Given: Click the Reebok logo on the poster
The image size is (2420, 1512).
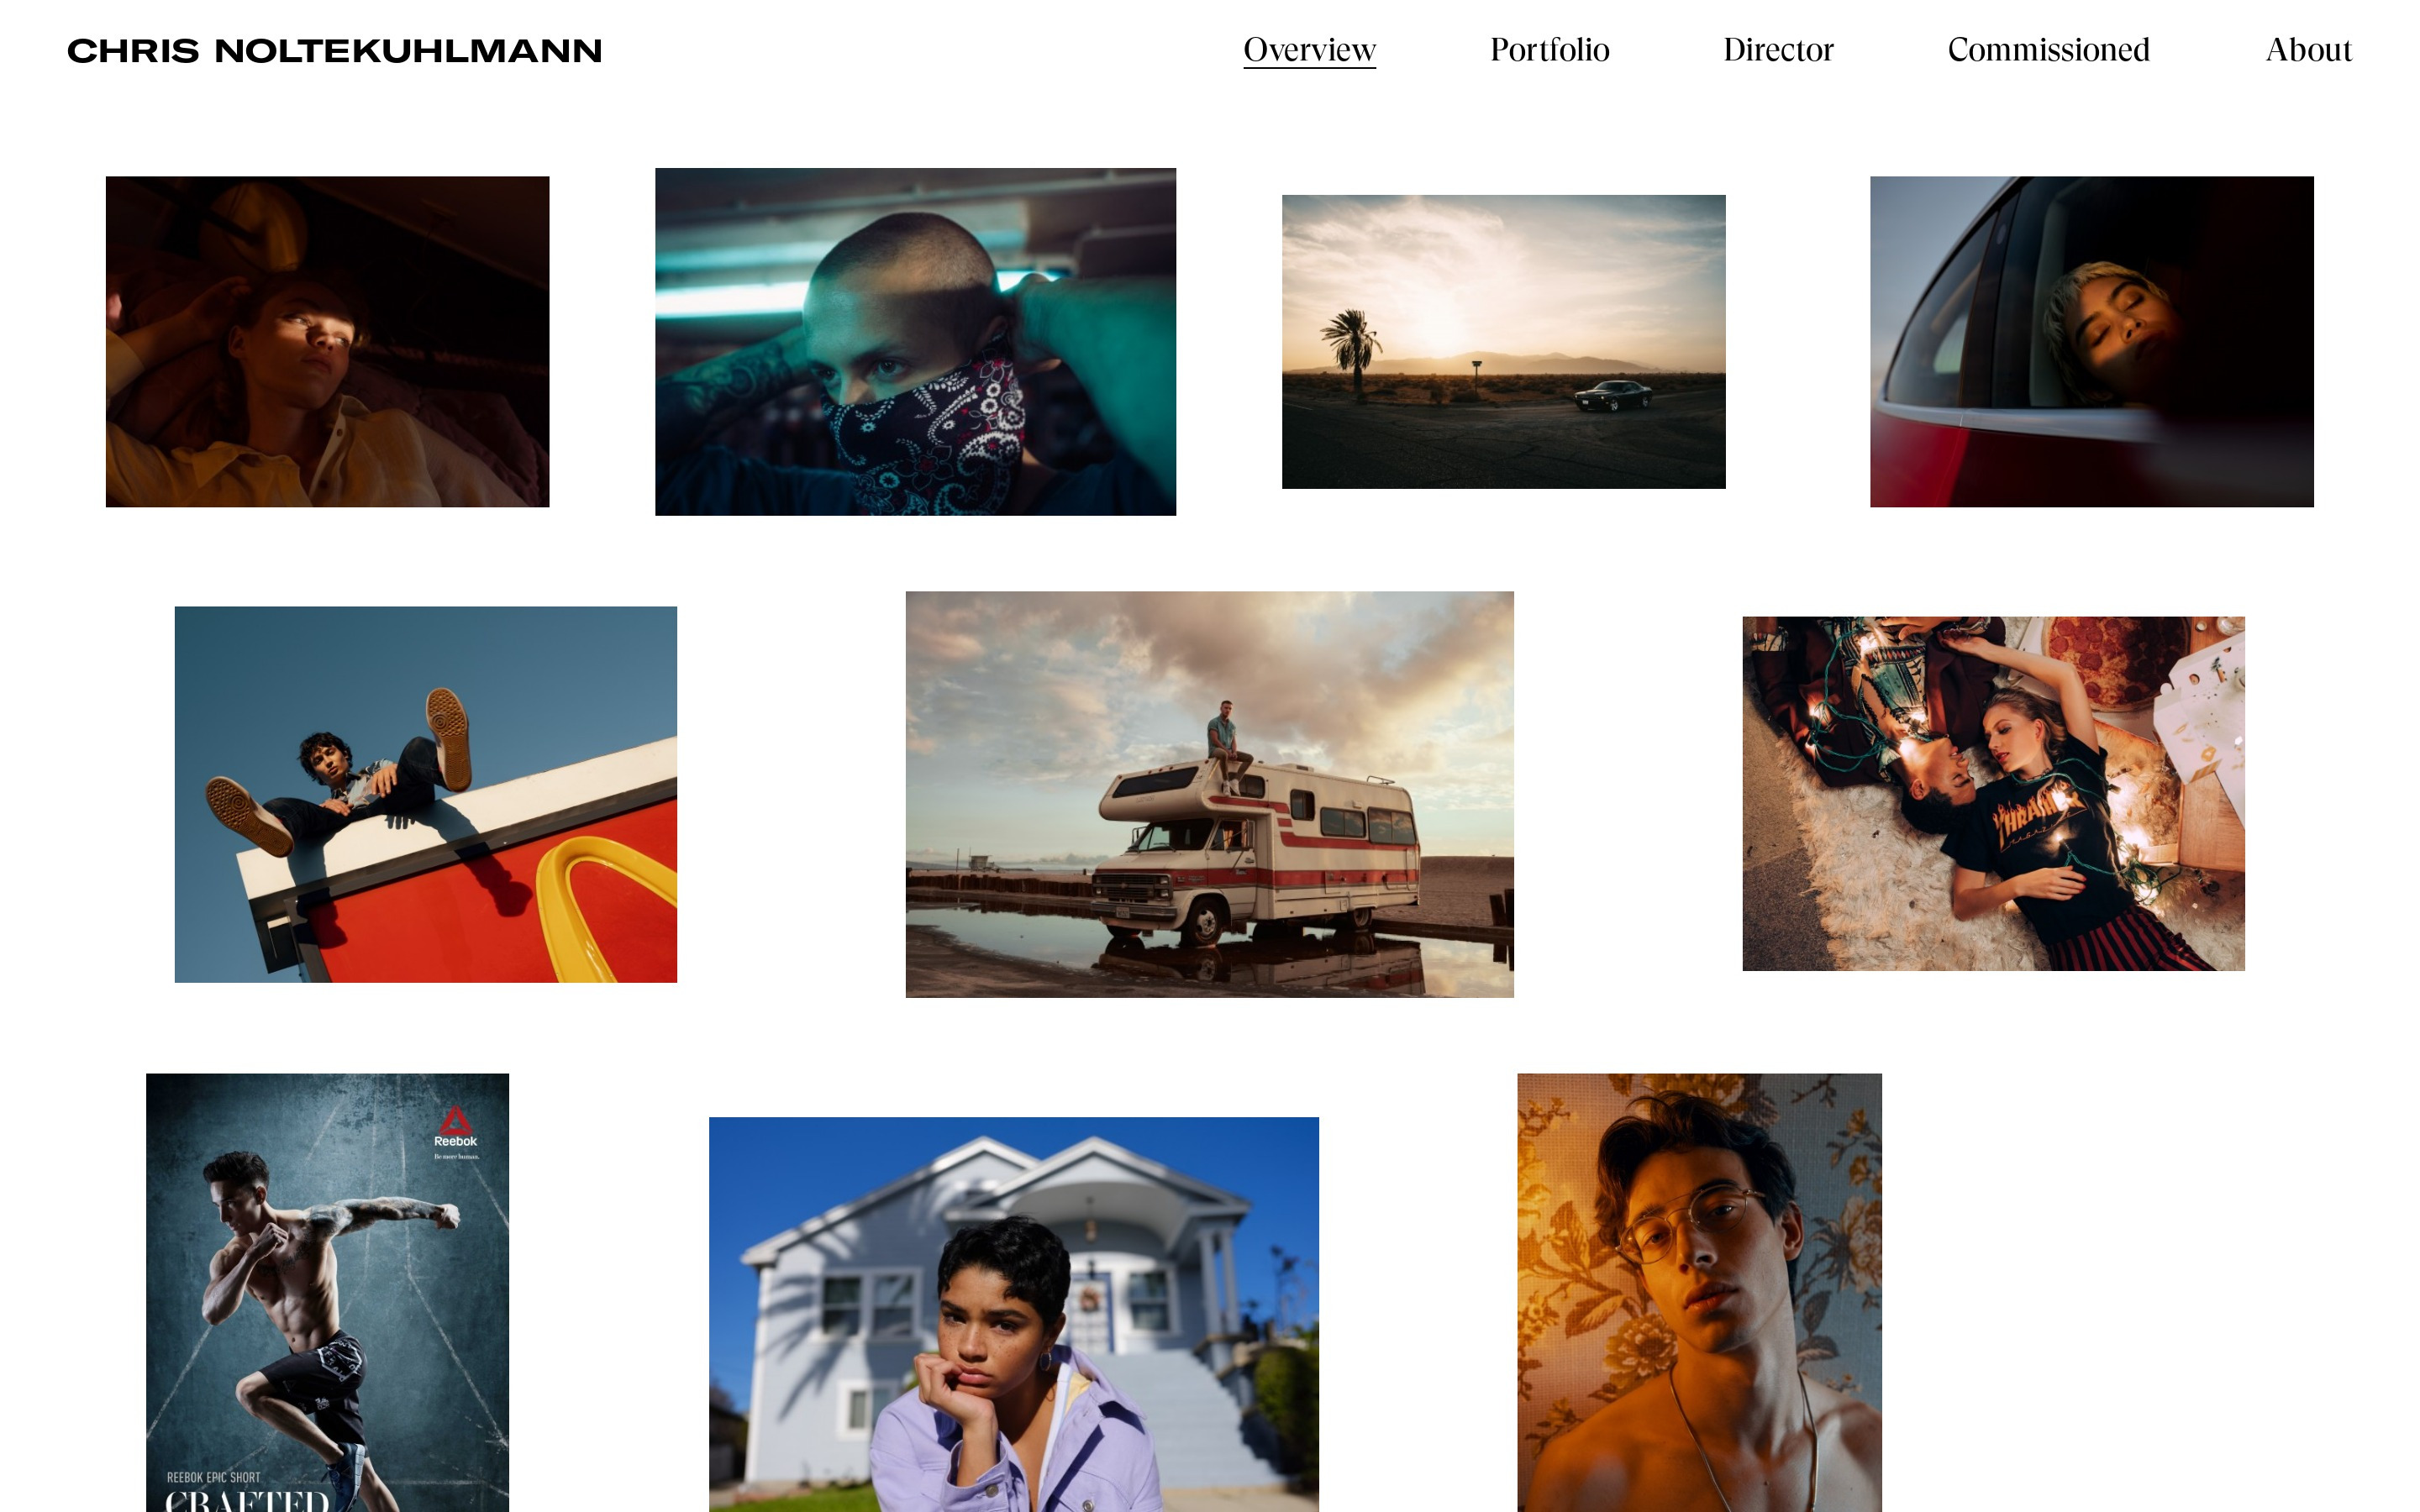Looking at the screenshot, I should [x=455, y=1127].
